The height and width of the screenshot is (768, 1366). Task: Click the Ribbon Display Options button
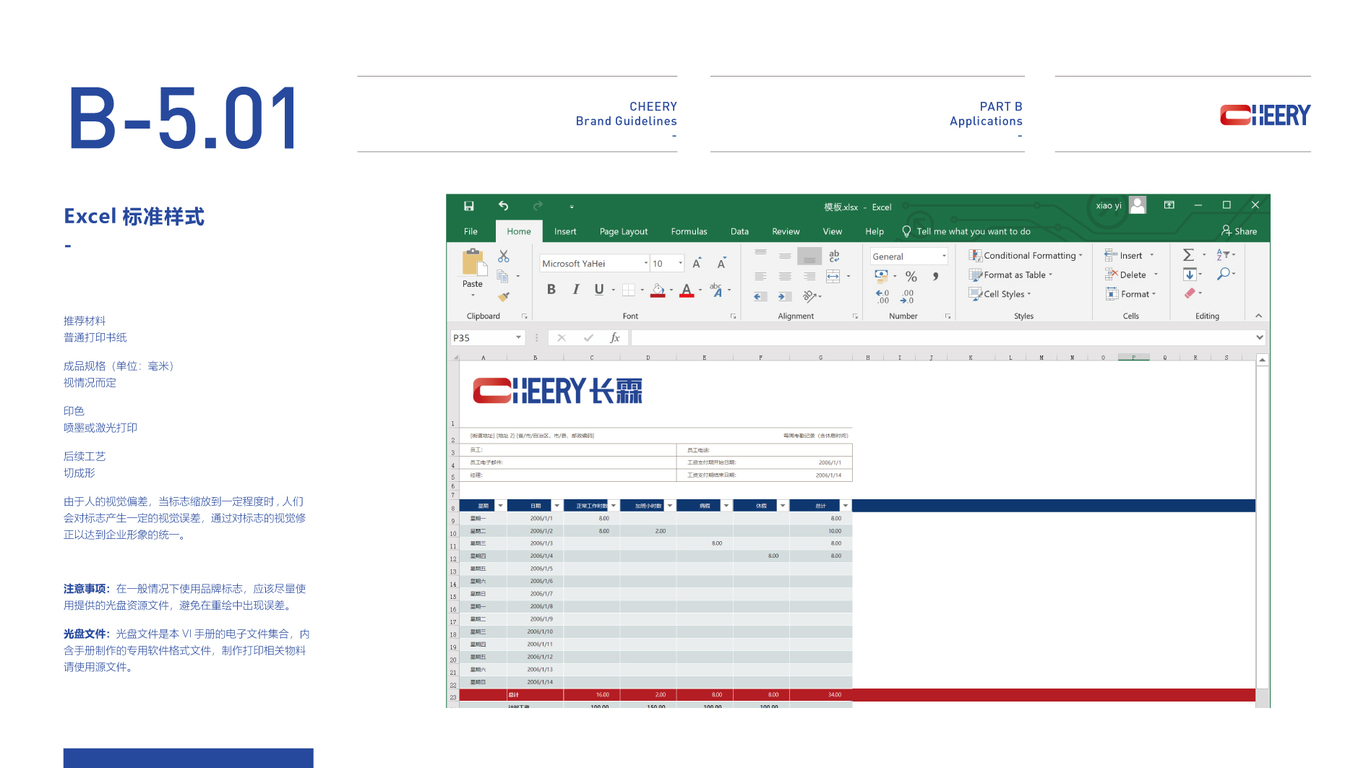point(1169,205)
